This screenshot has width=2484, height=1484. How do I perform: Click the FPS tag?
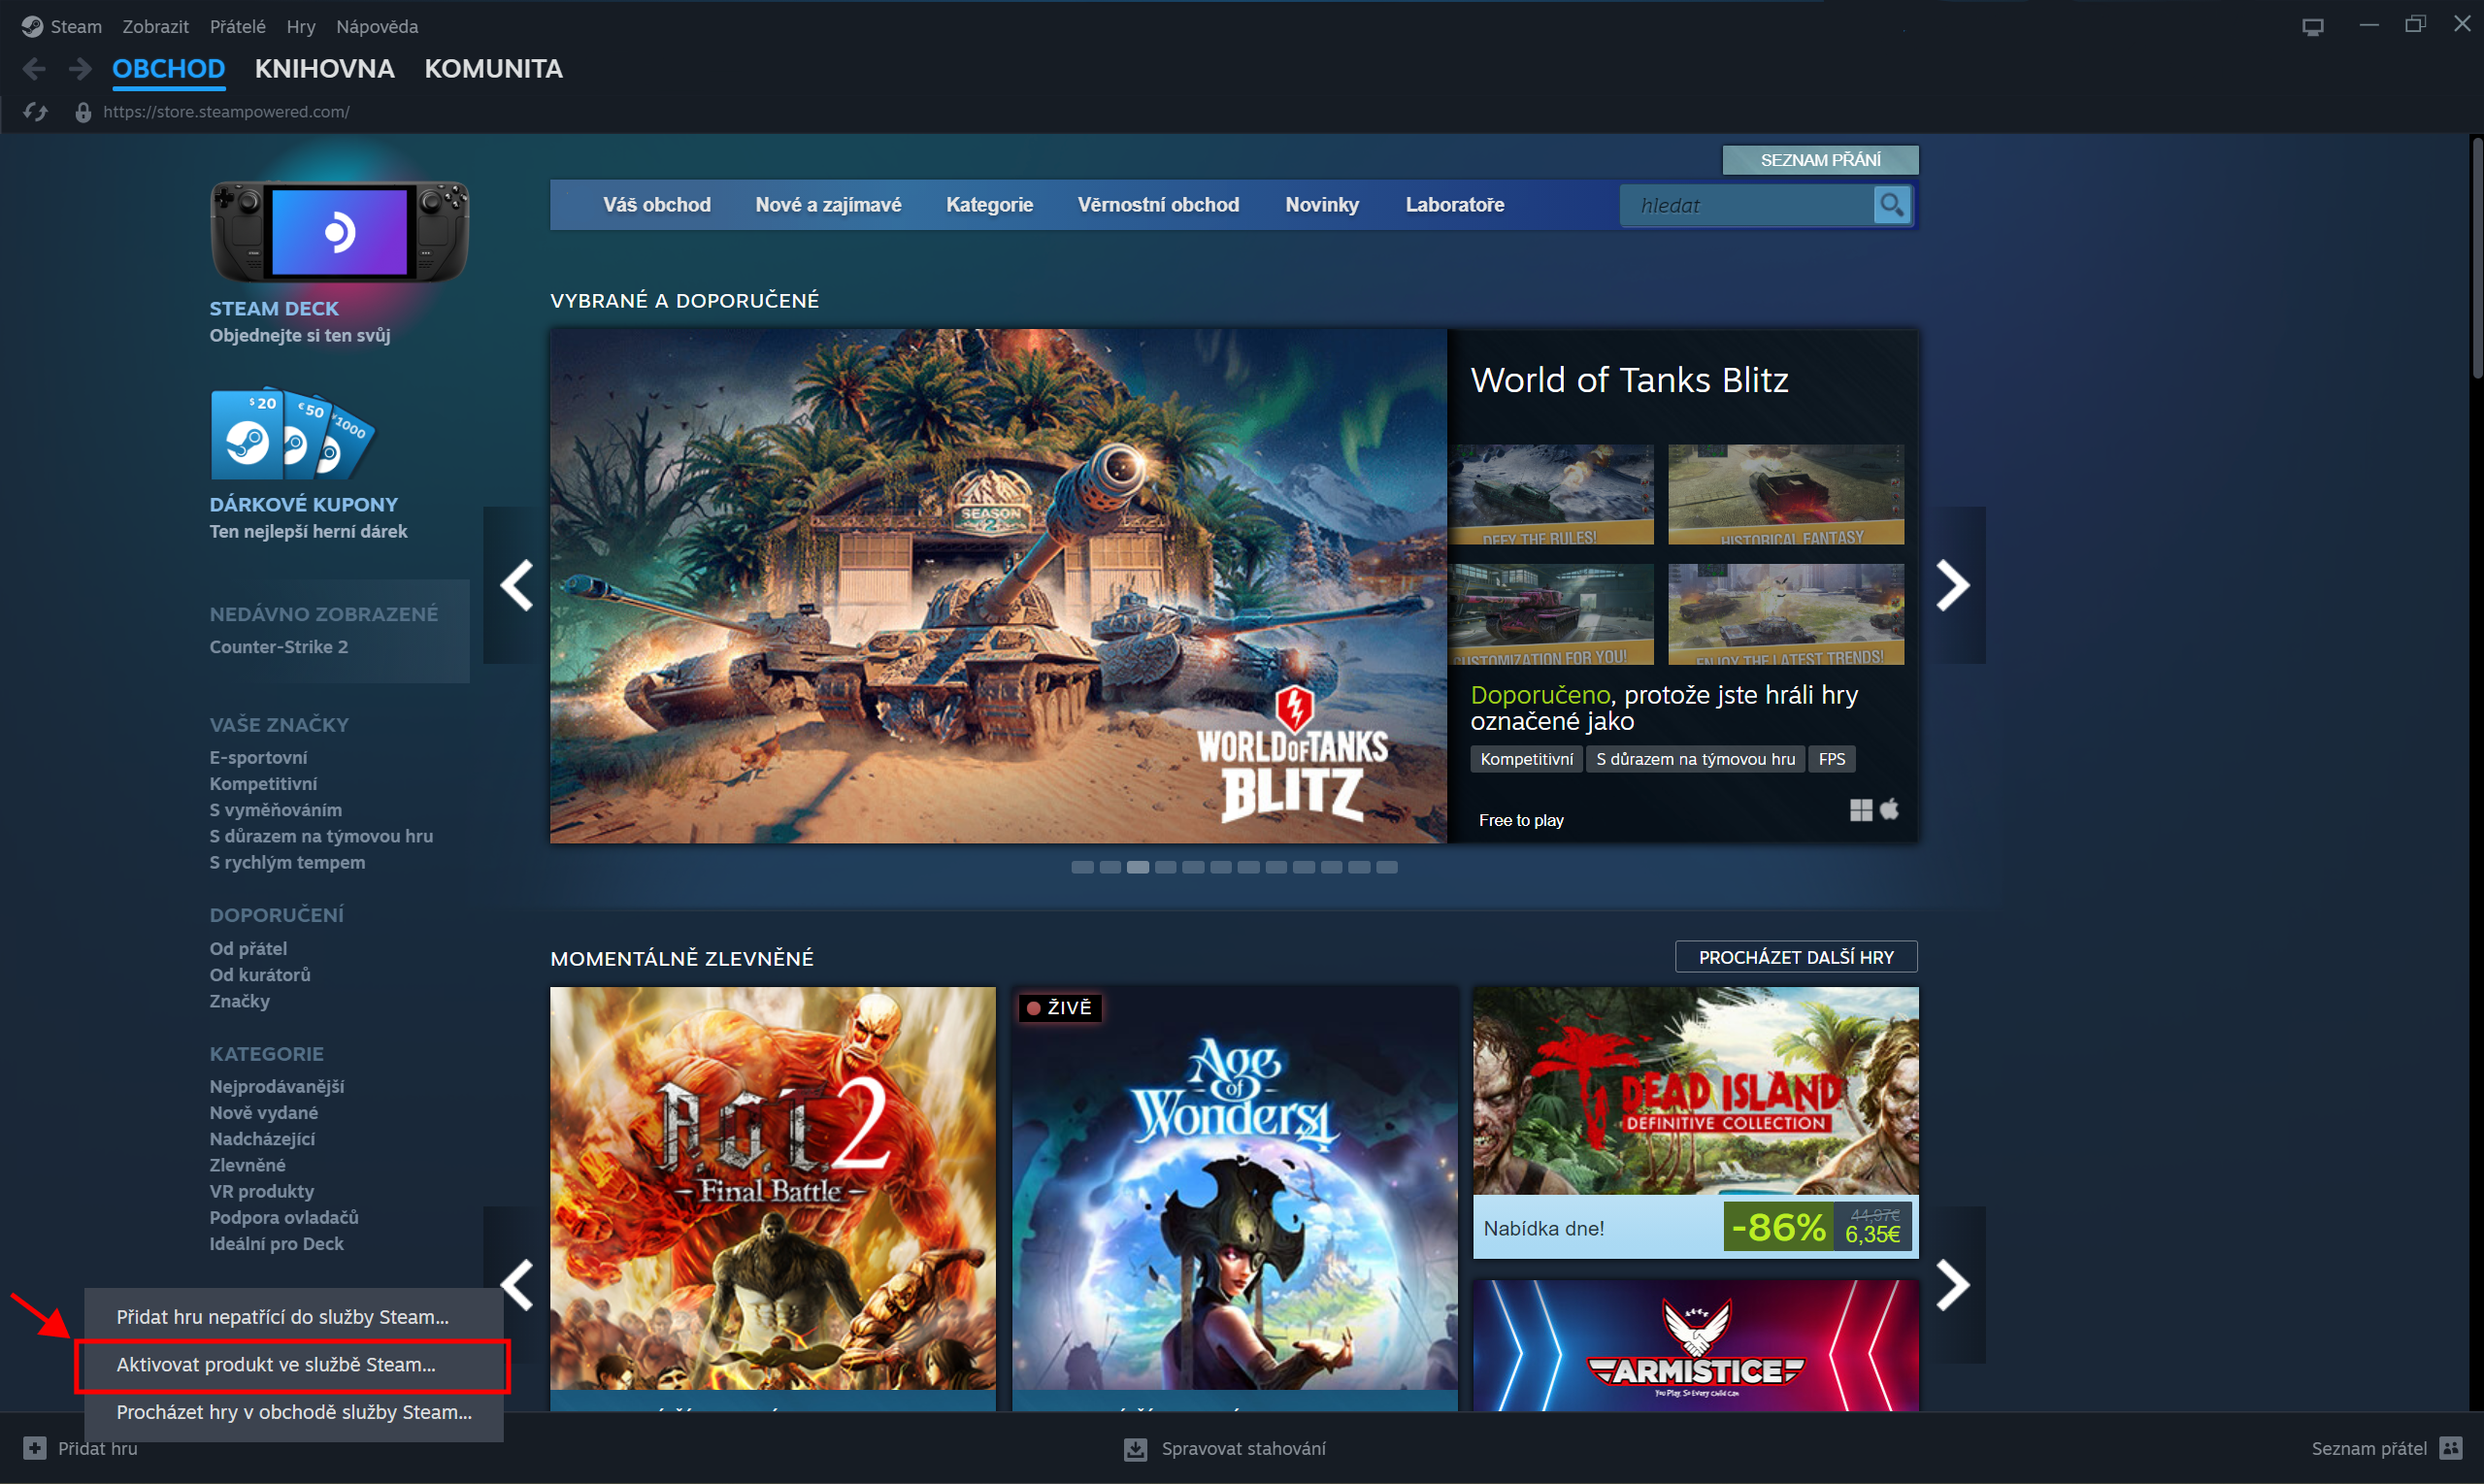tap(1831, 759)
